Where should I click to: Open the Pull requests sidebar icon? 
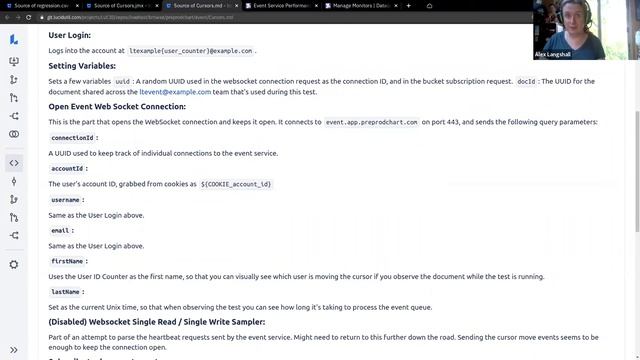click(x=14, y=218)
